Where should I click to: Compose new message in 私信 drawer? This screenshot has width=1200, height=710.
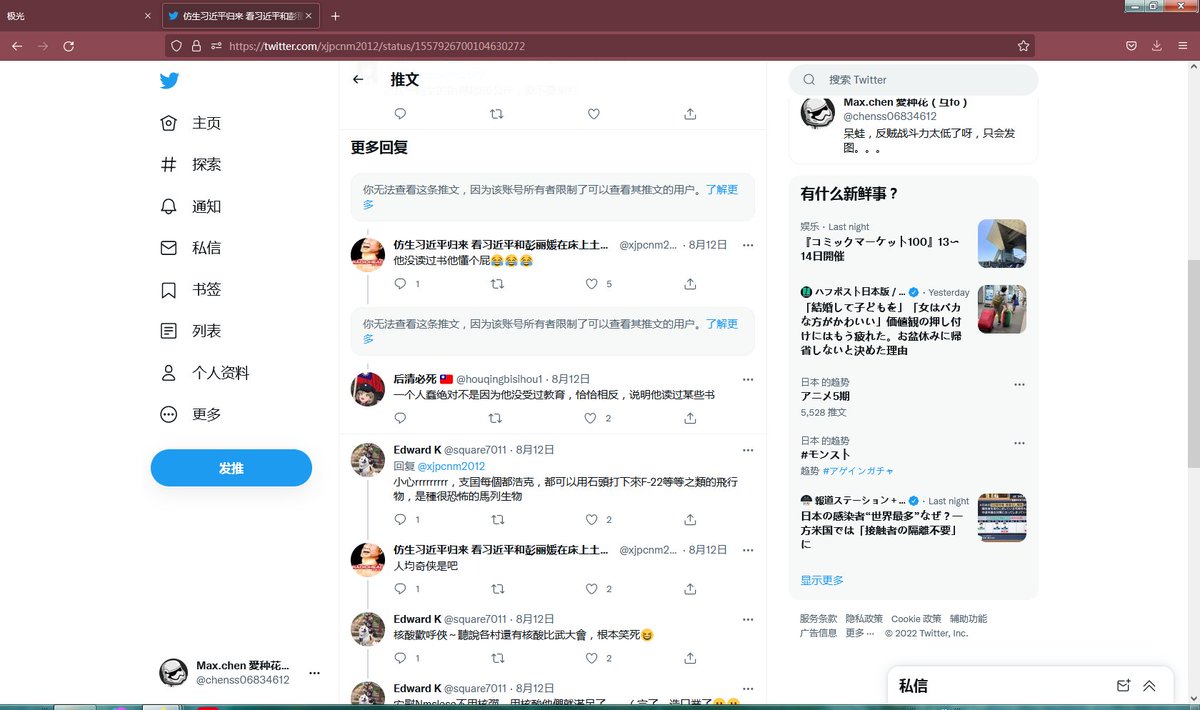[x=1123, y=686]
